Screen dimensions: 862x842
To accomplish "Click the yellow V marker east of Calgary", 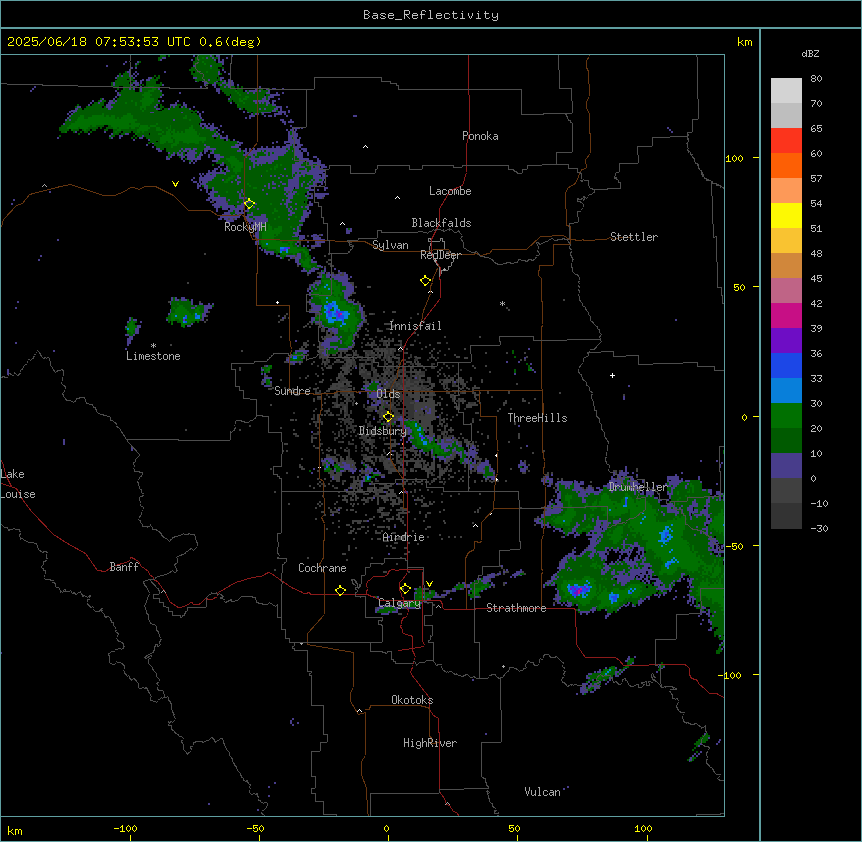I will pos(429,584).
